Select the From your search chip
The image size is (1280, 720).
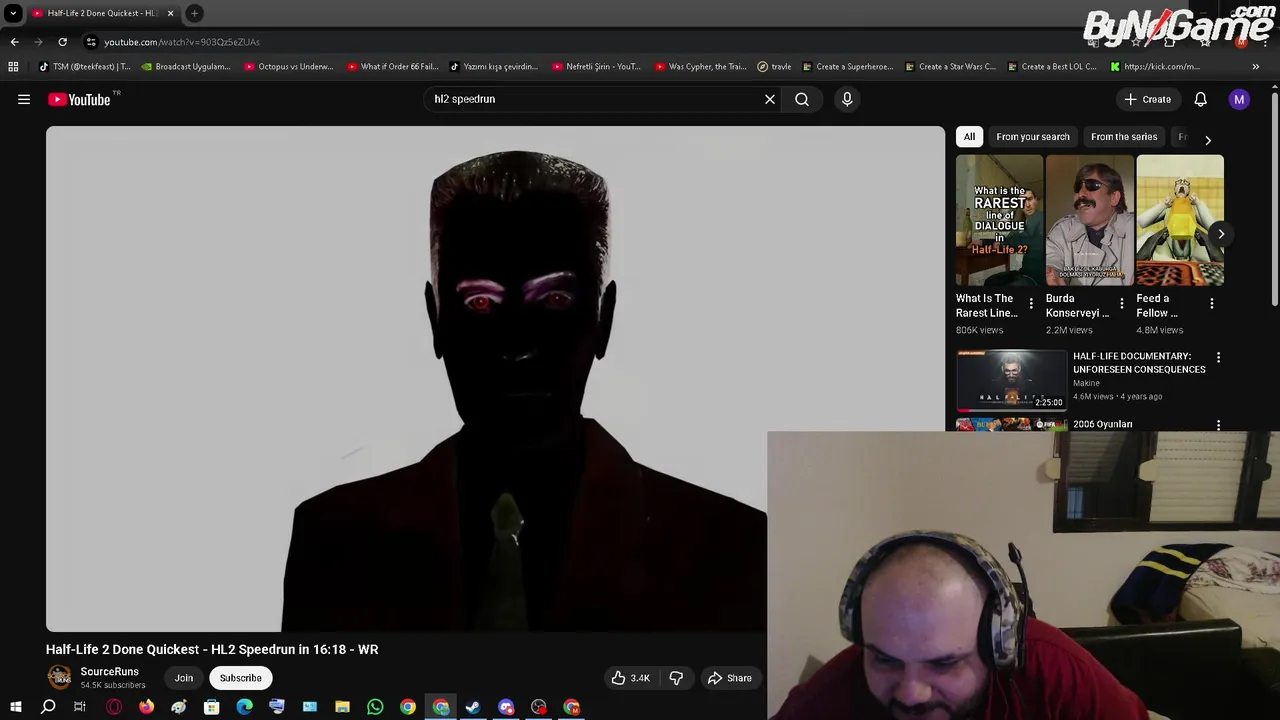click(x=1033, y=137)
